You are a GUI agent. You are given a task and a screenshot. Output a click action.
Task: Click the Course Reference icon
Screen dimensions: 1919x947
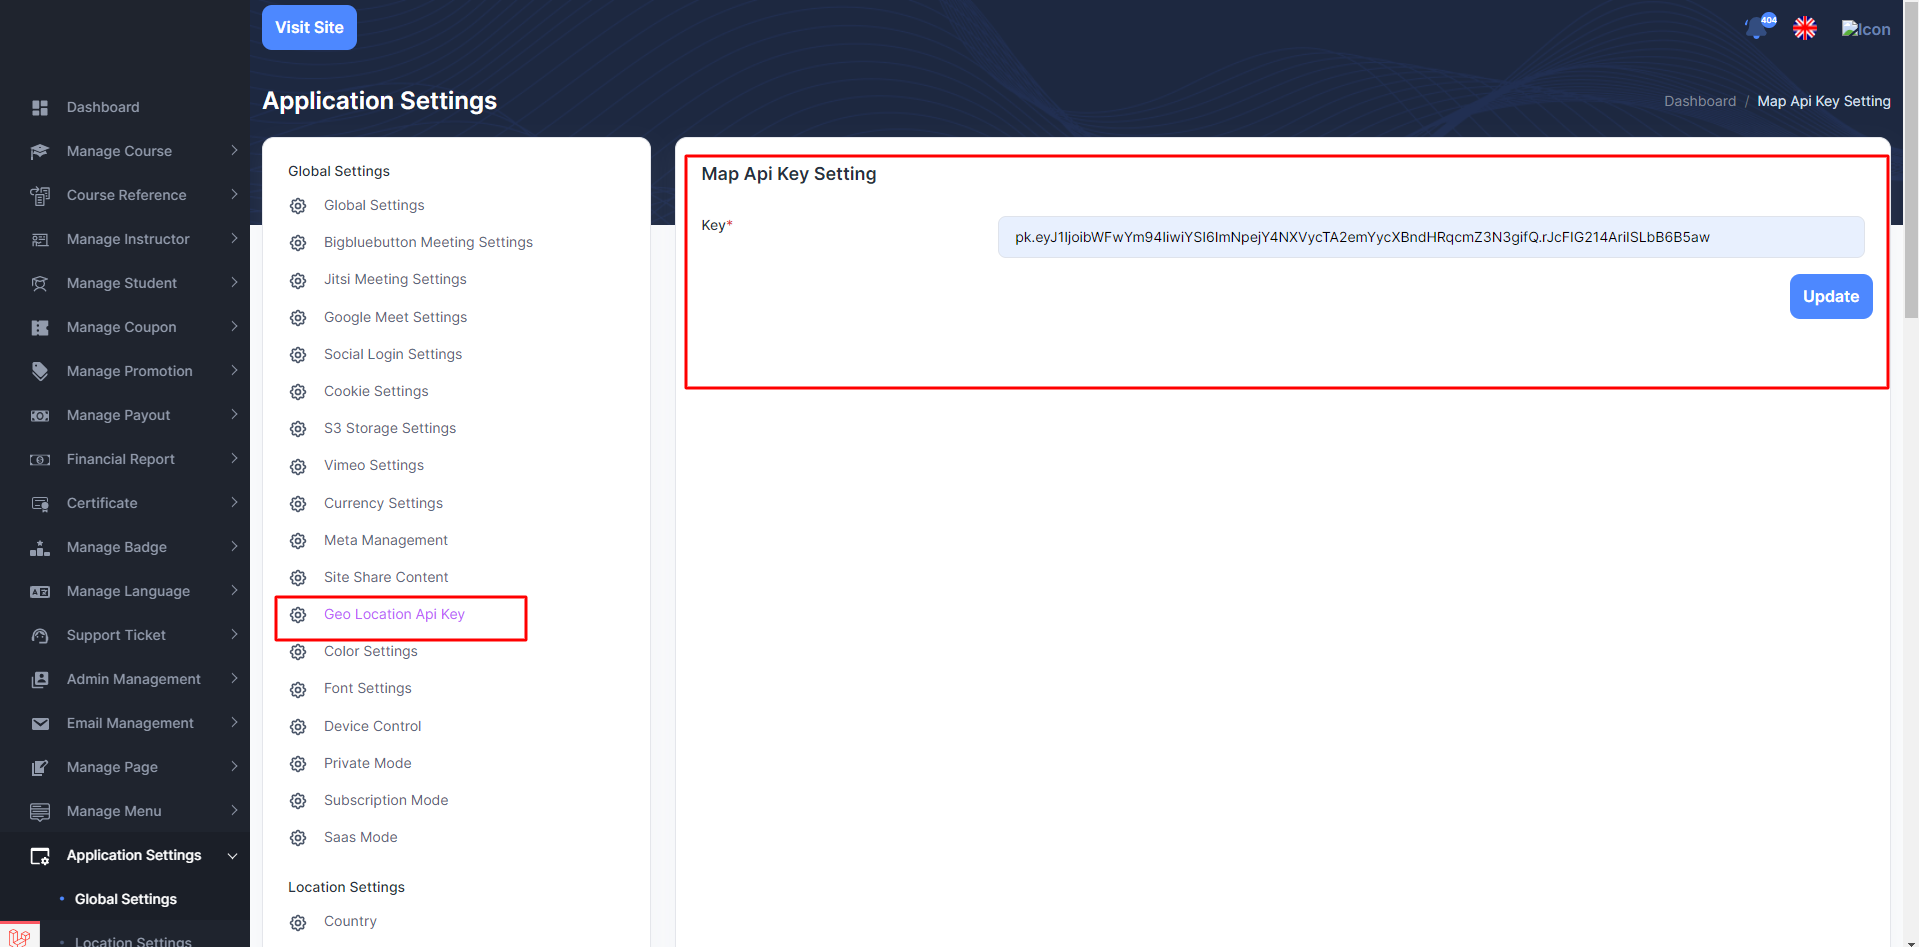40,195
